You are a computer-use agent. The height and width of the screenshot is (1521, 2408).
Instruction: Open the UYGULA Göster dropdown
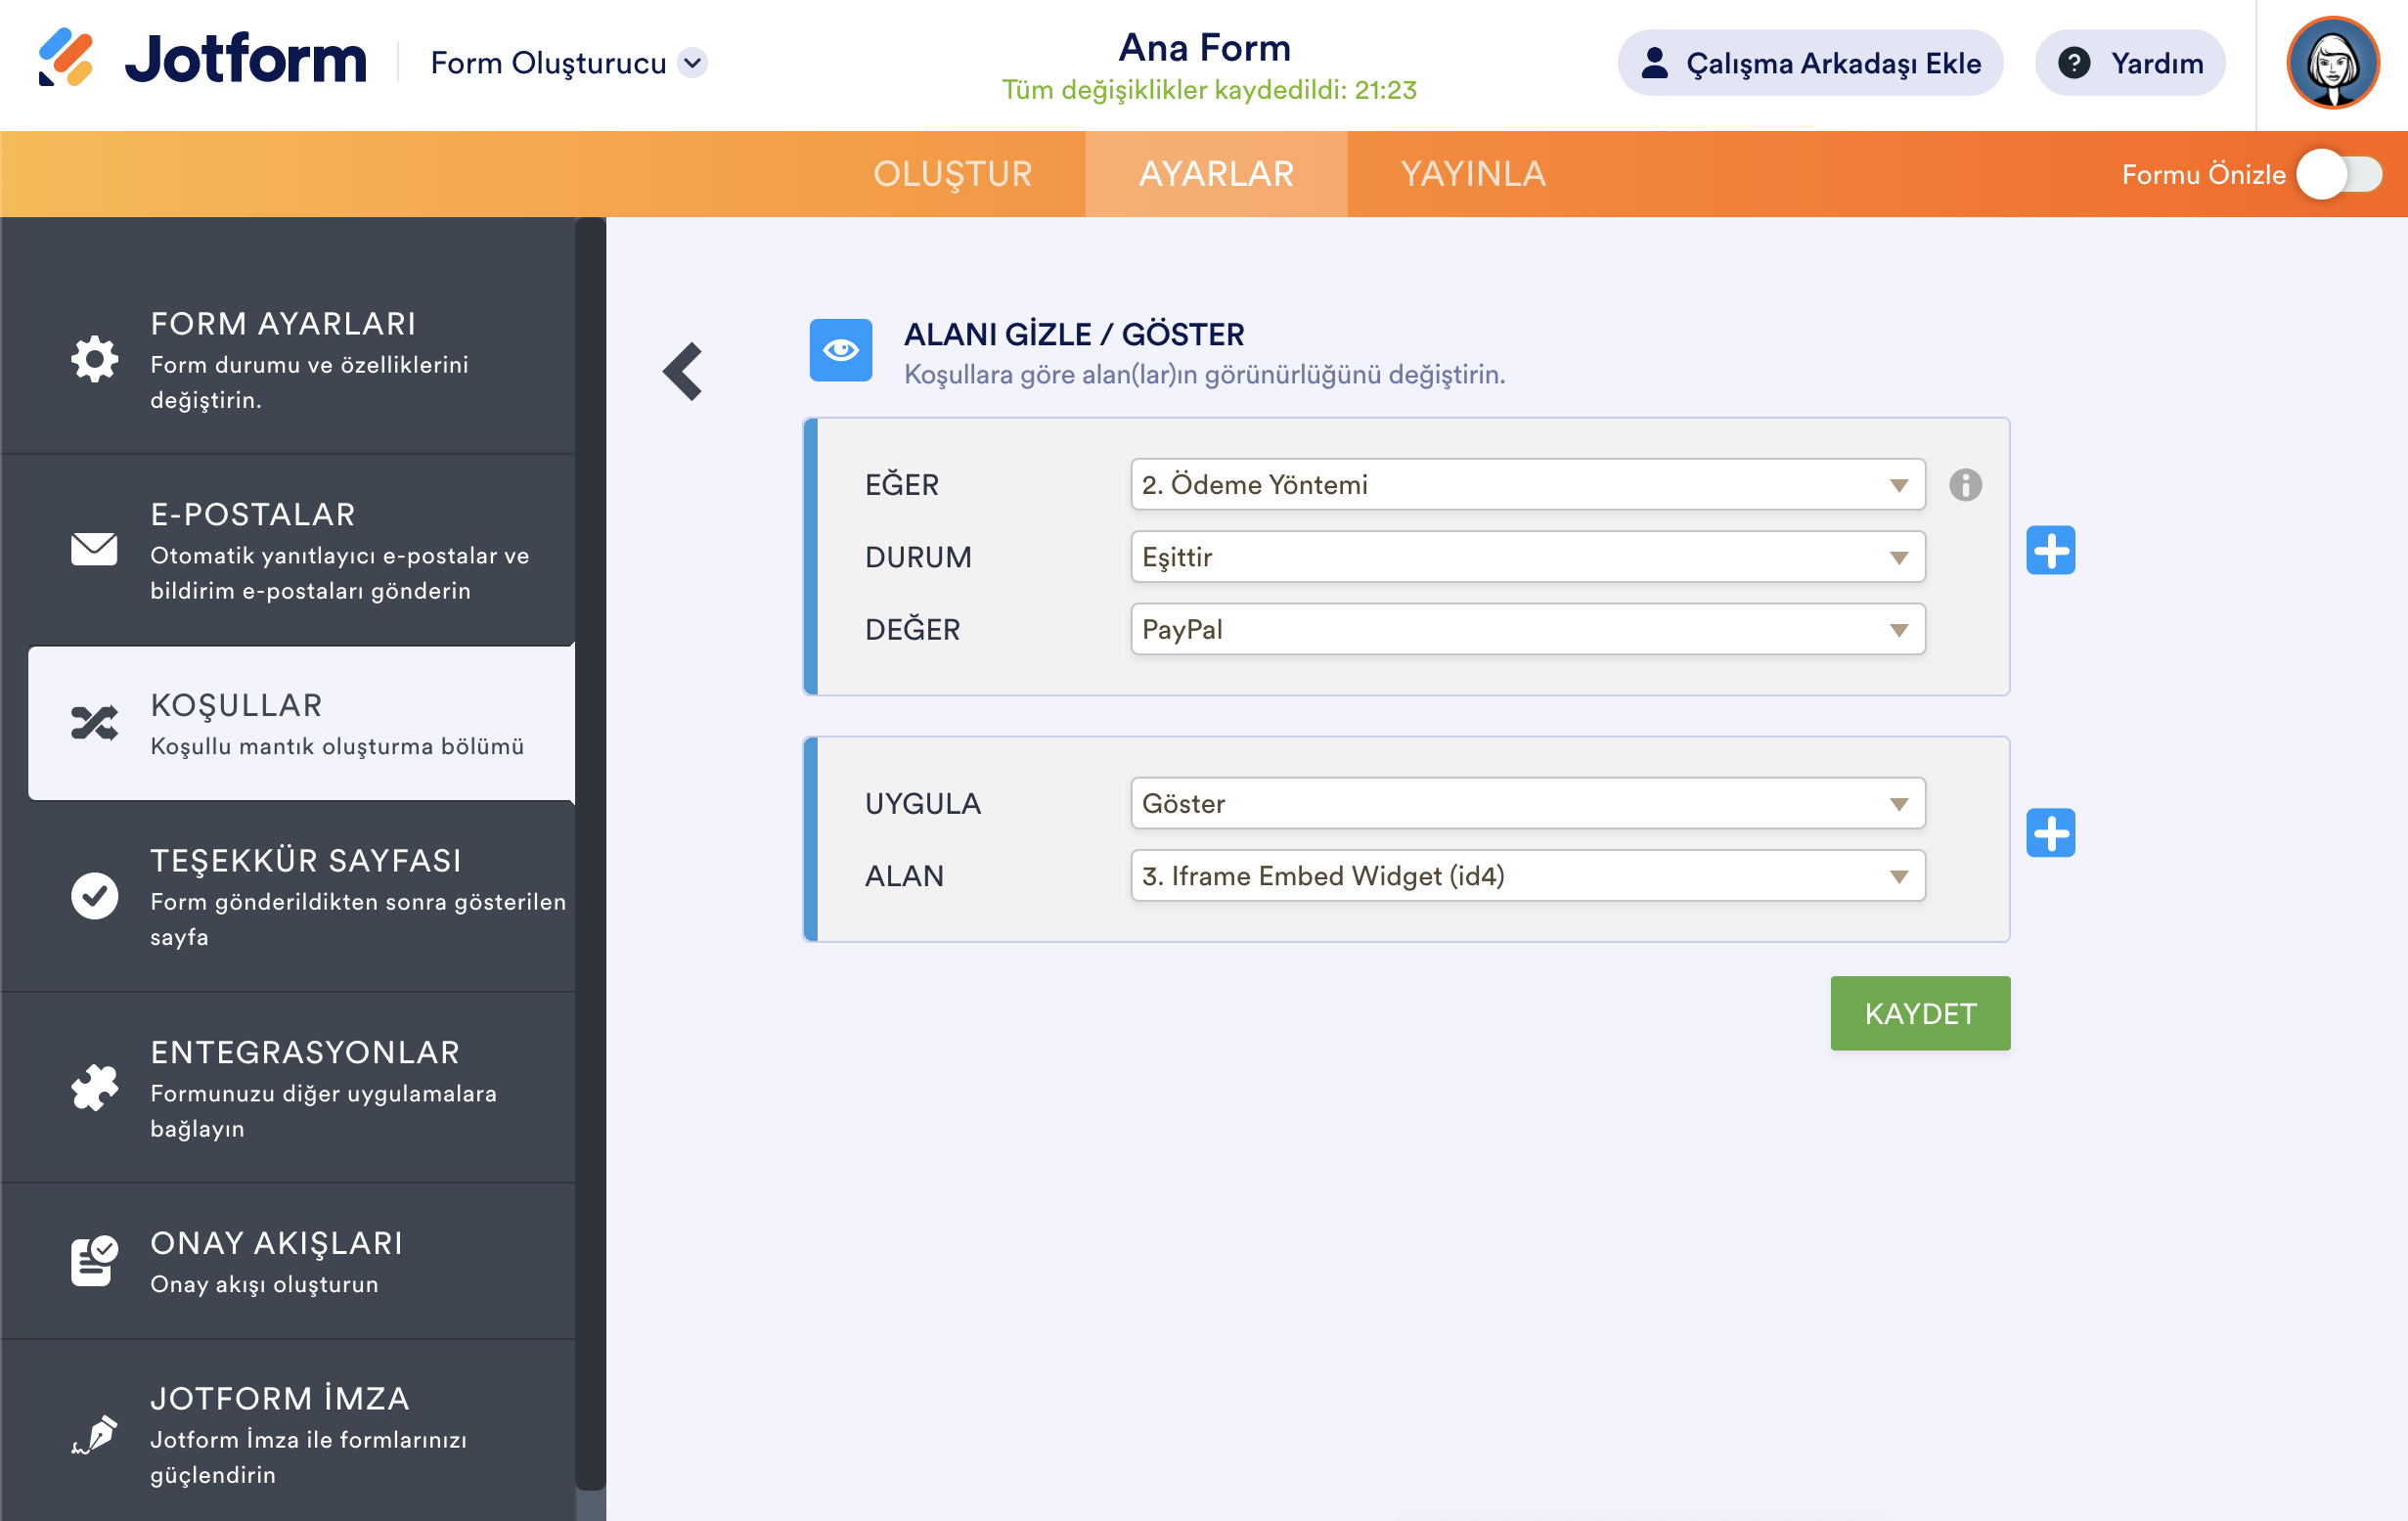tap(1526, 804)
